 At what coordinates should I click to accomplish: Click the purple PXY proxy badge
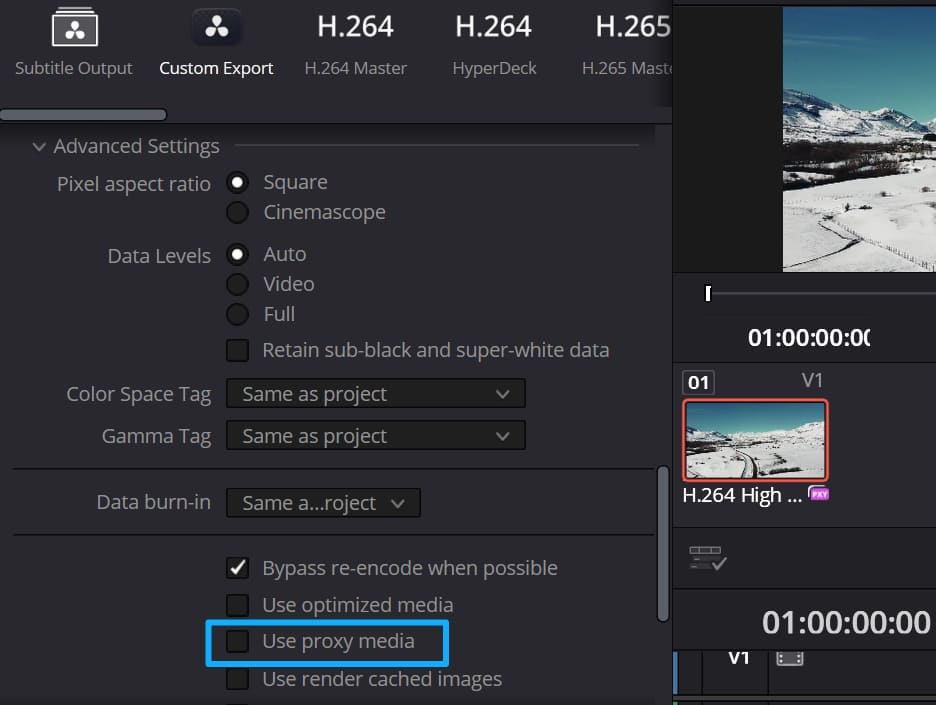pyautogui.click(x=819, y=496)
